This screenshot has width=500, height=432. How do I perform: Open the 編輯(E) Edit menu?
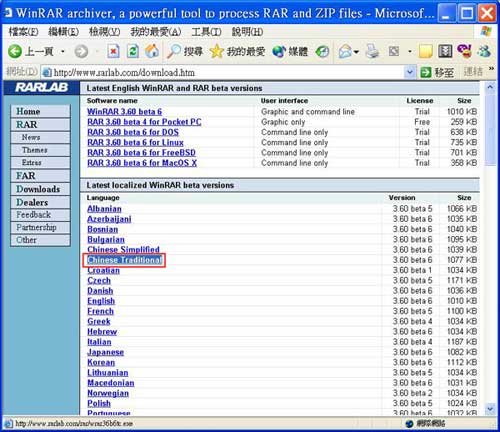[63, 32]
